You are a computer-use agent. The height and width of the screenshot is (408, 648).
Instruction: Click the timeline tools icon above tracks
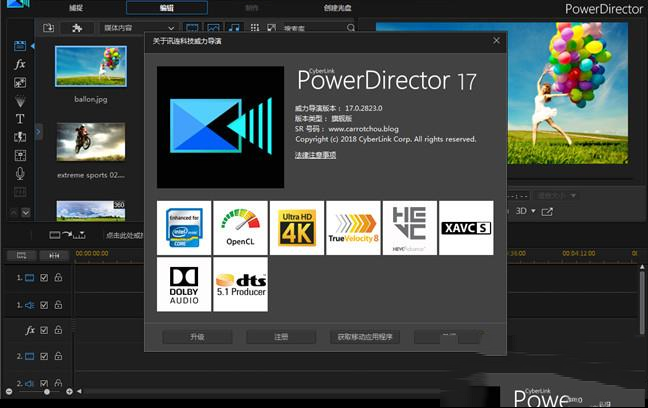click(x=67, y=235)
